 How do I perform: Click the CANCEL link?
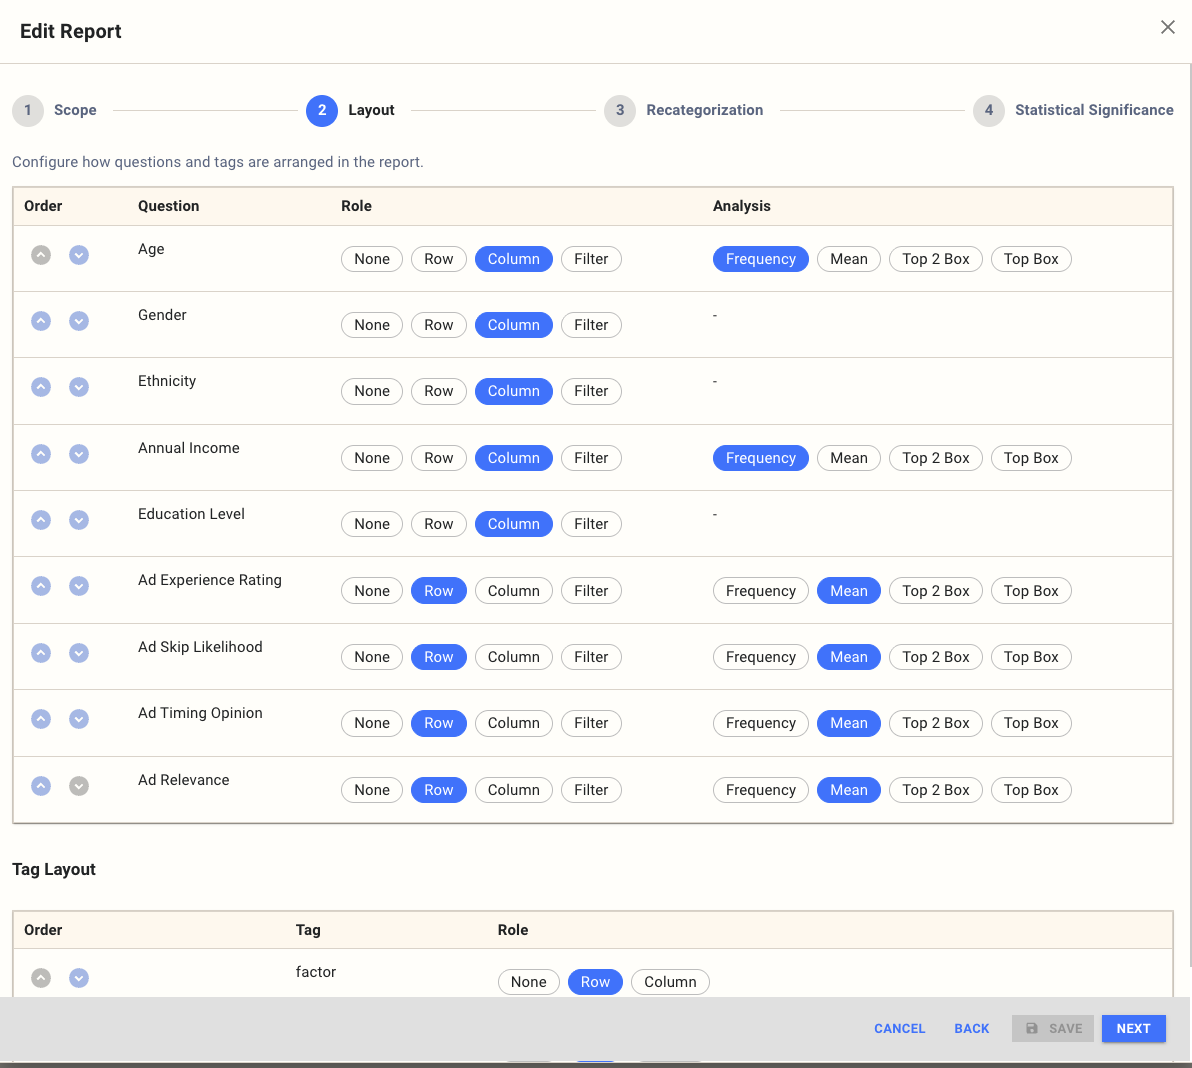point(898,1028)
